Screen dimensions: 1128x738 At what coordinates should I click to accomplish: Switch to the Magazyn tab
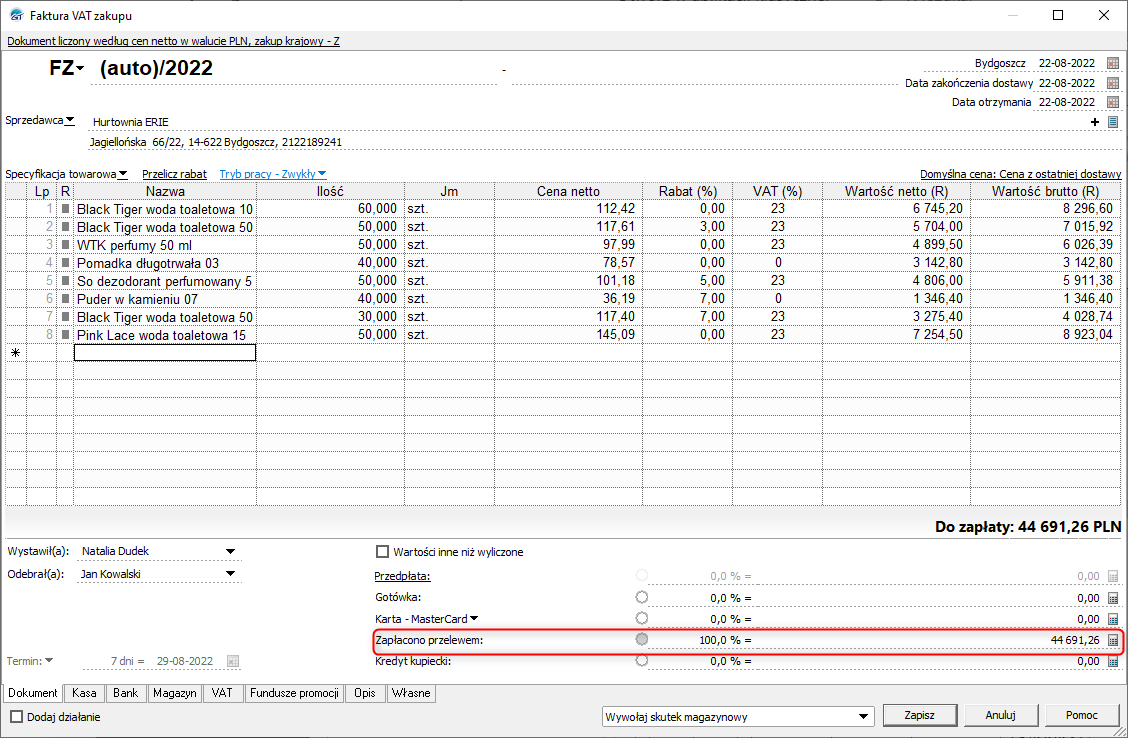[175, 693]
